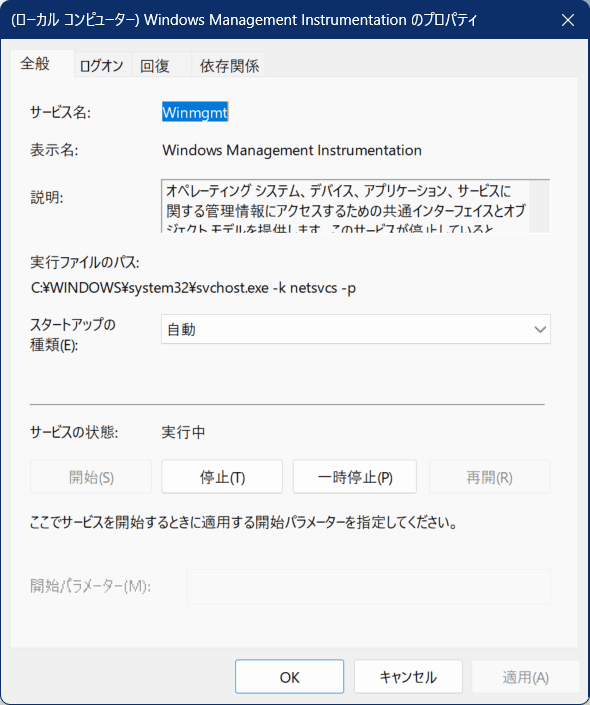590x705 pixels.
Task: Click the 説明 label
Action: click(47, 197)
